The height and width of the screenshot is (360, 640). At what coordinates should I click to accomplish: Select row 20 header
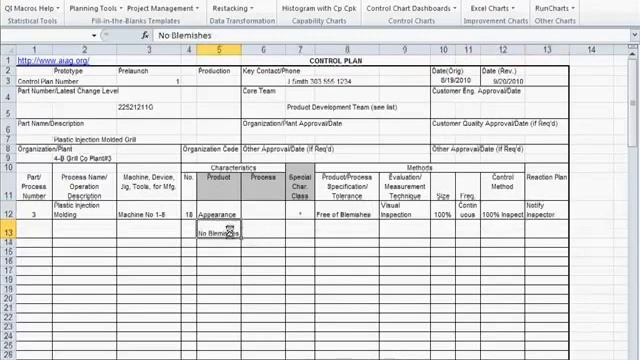(8, 298)
